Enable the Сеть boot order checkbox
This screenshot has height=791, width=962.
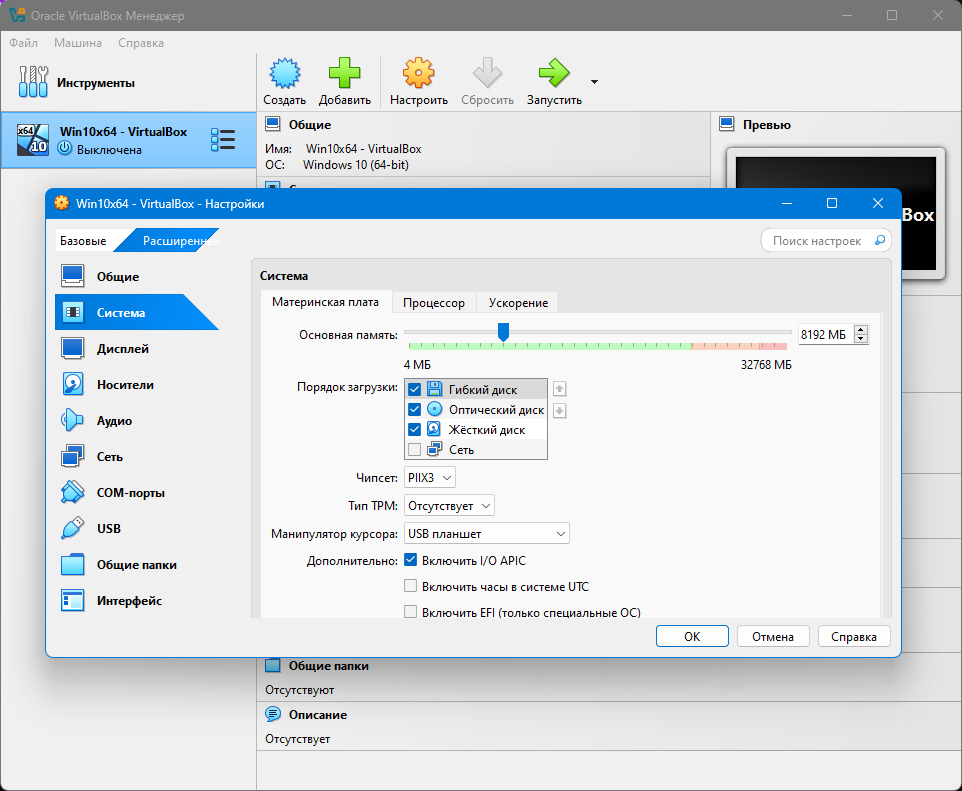(x=414, y=449)
